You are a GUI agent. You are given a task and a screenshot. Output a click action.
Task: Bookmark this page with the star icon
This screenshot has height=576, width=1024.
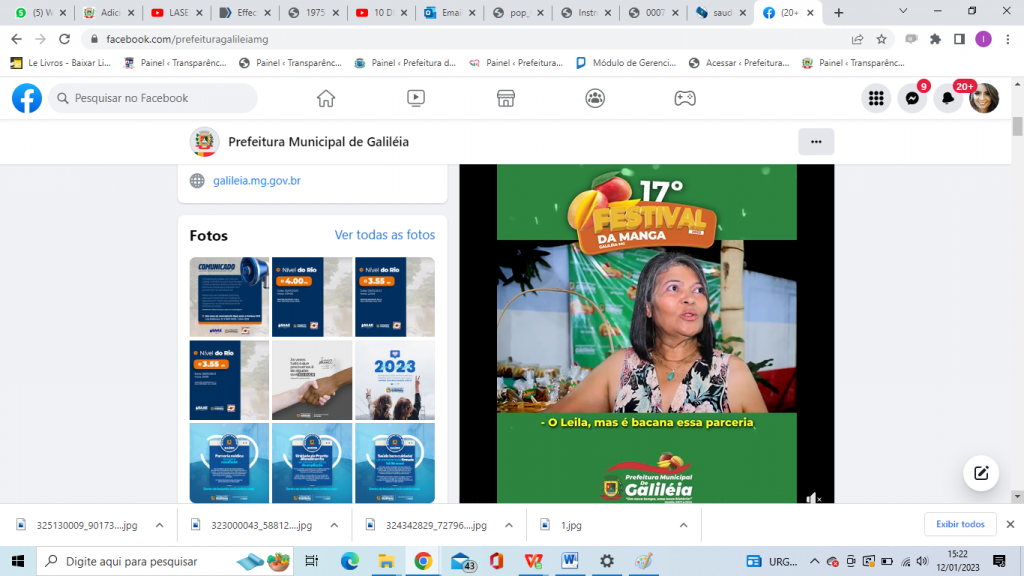(x=882, y=39)
